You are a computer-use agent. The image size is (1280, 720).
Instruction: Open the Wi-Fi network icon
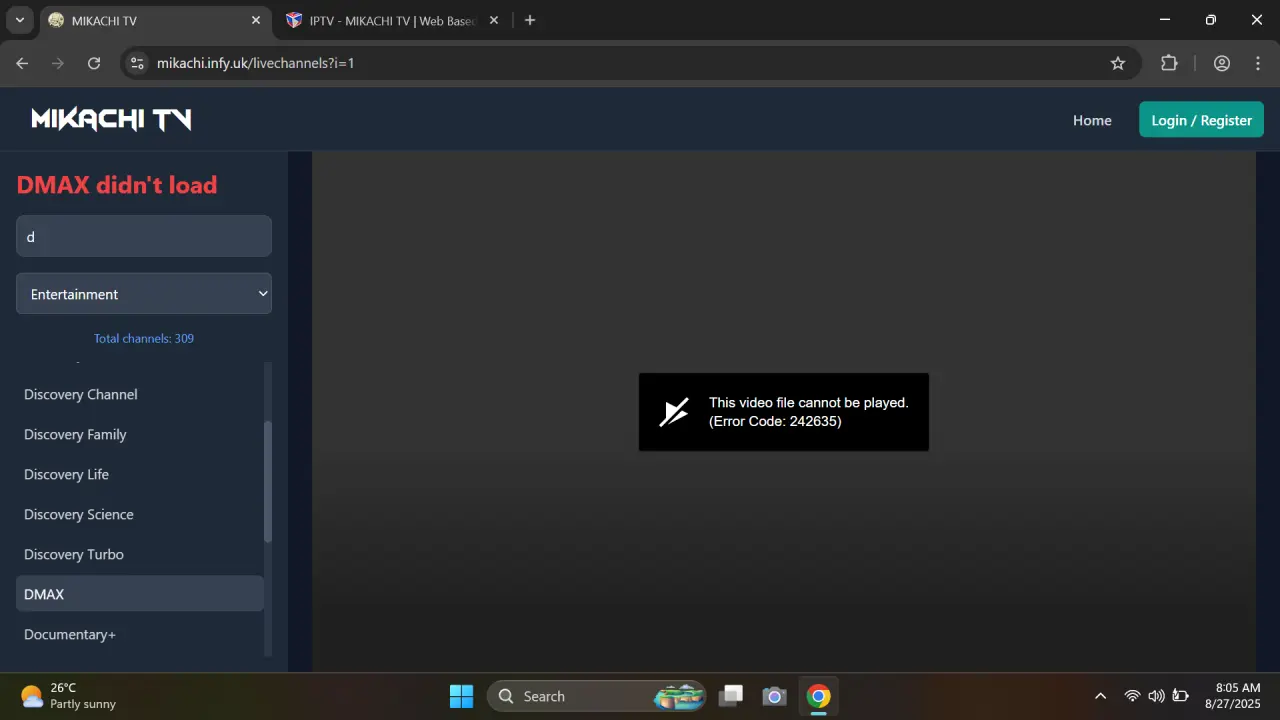[x=1132, y=696]
